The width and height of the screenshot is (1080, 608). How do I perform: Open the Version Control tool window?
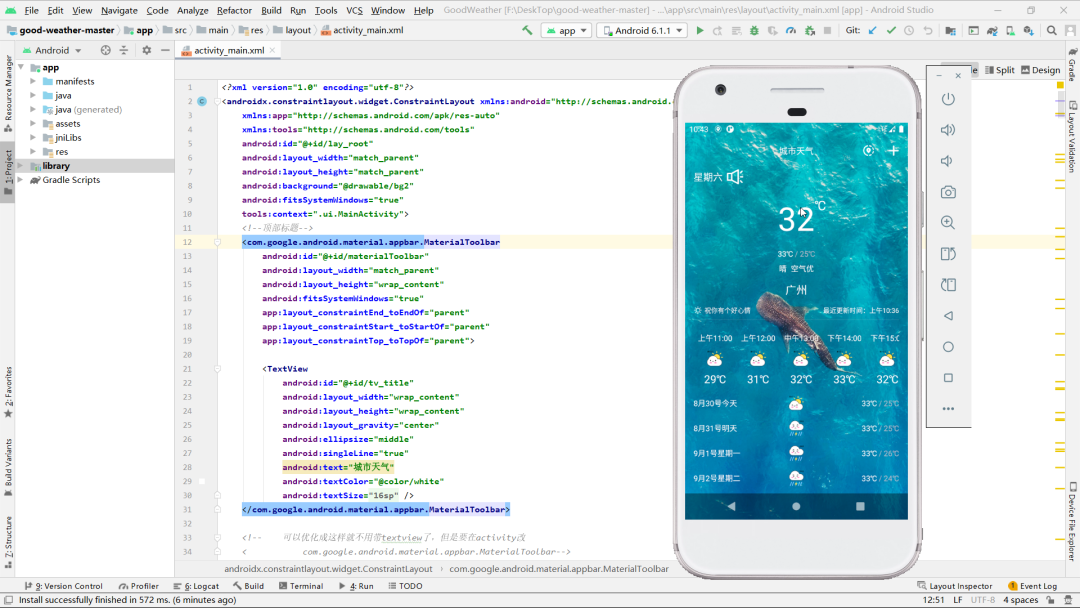pyautogui.click(x=63, y=586)
